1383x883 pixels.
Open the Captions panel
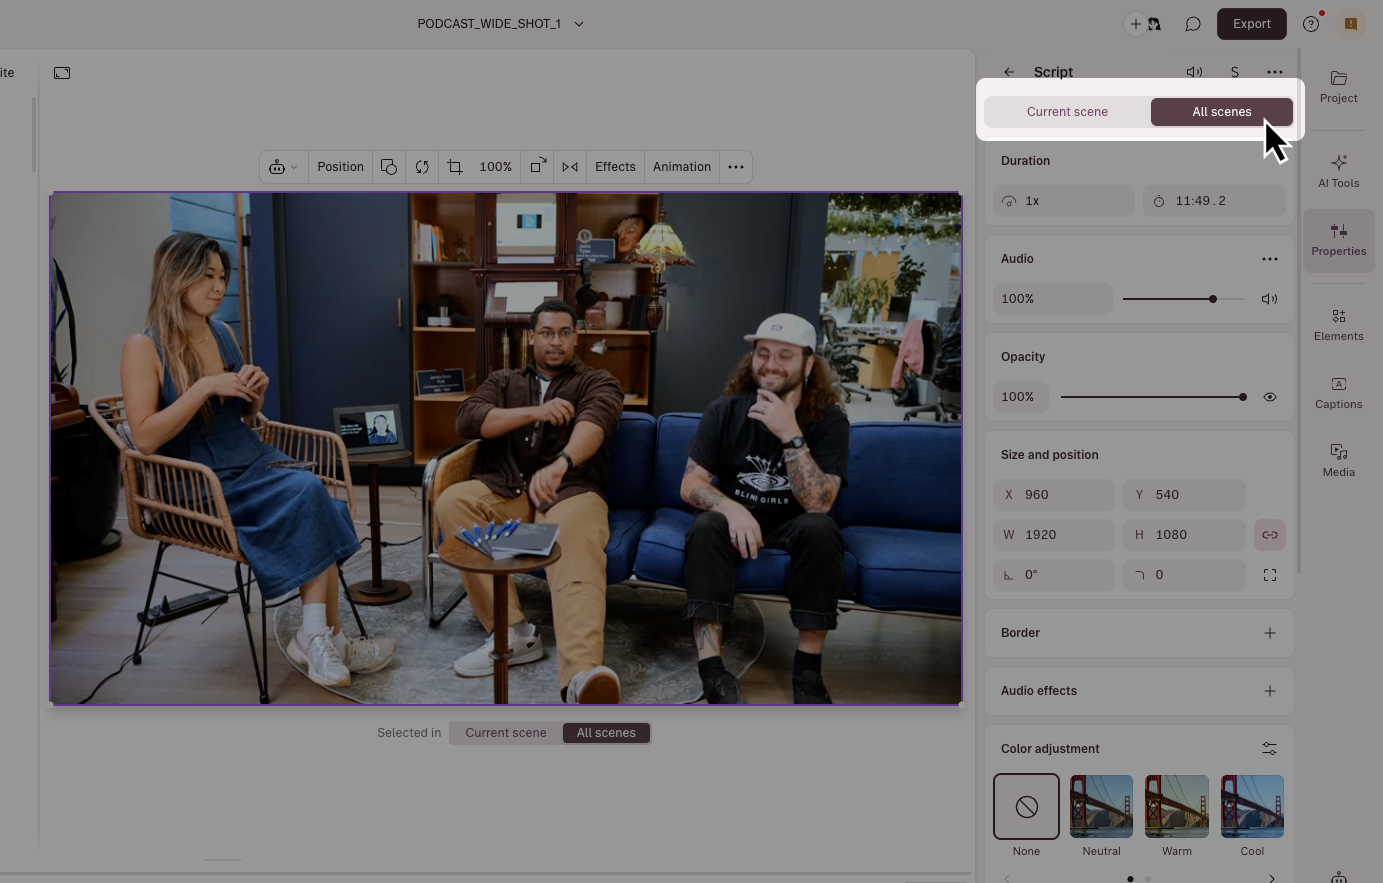[x=1338, y=391]
